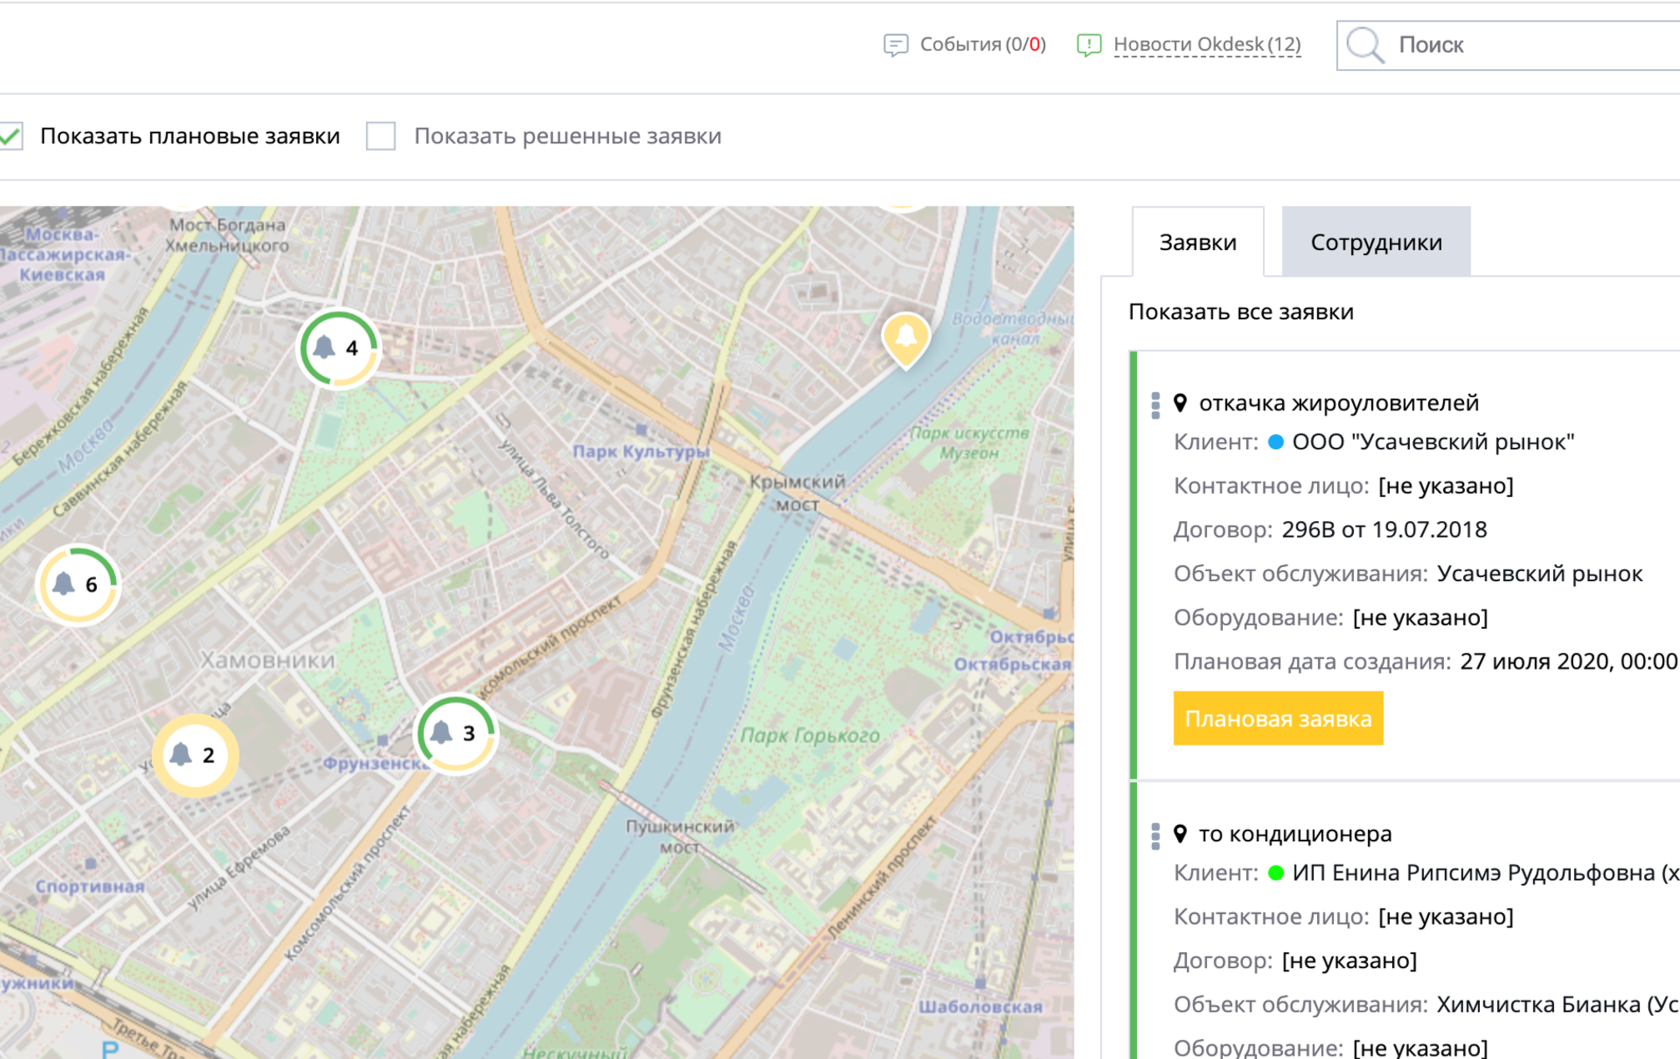Click location pin for откачка жироуловителей request

(x=1181, y=403)
